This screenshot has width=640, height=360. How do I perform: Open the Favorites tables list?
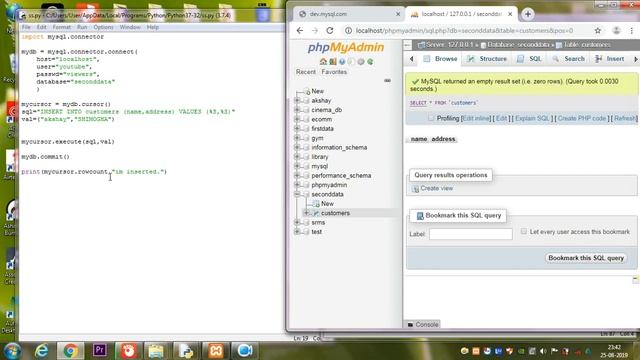(x=334, y=72)
